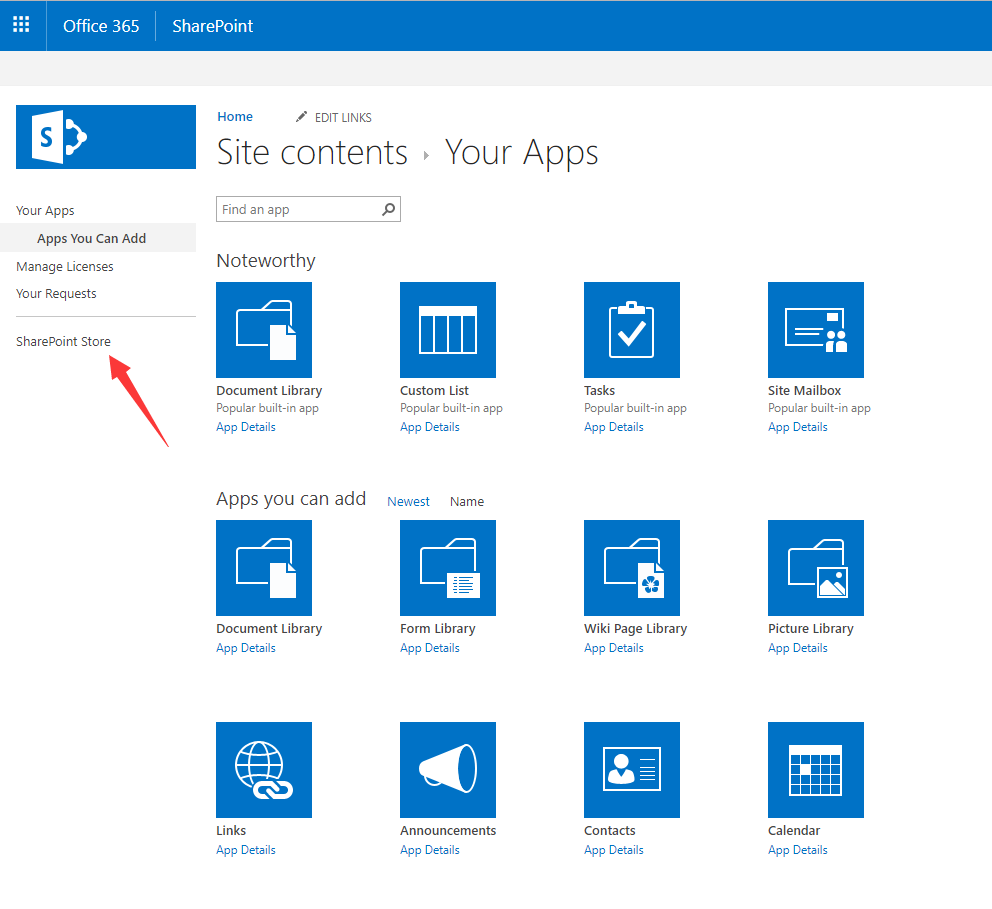This screenshot has width=992, height=909.
Task: Open Your Requests in the sidebar
Action: point(56,294)
